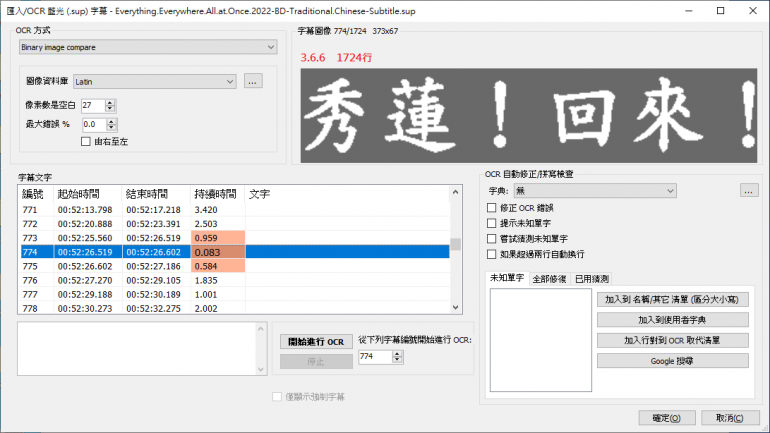Click the pixels-is-space field showing 27
The image size is (770, 433).
[93, 105]
